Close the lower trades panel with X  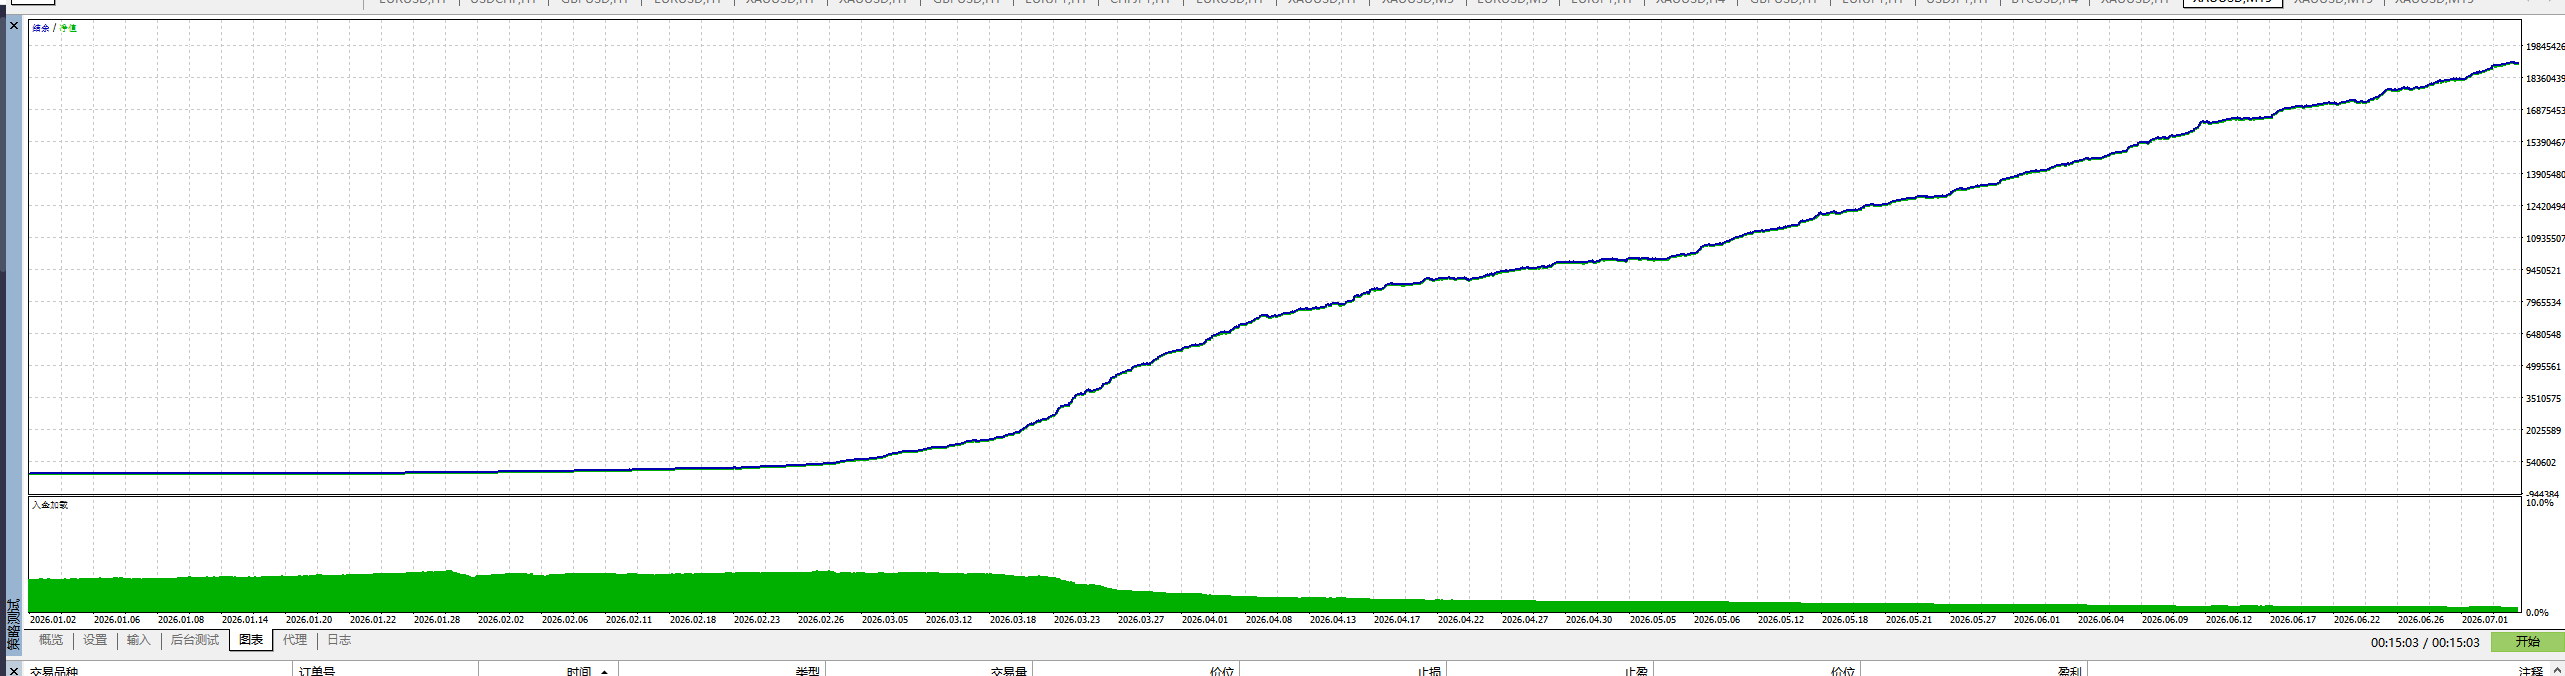(14, 671)
